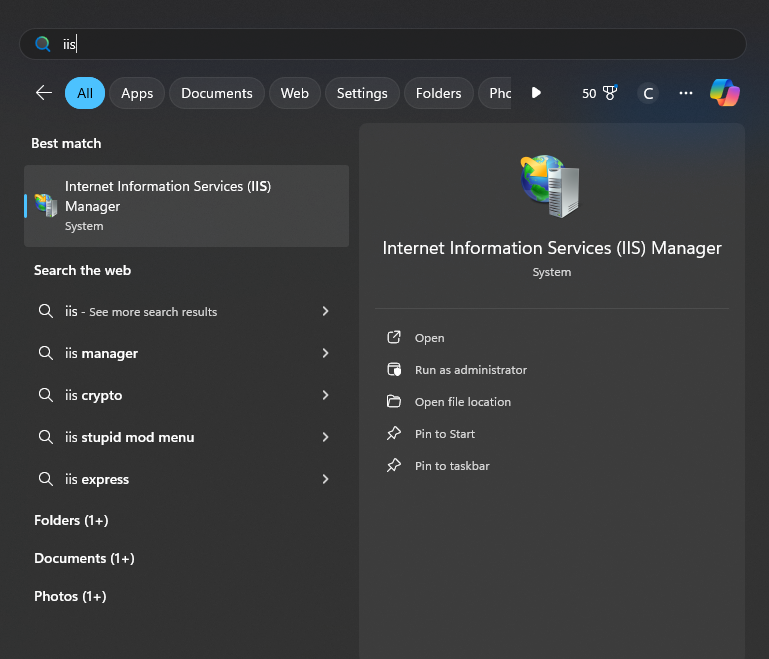
Task: Click magnifier beside 'iis - See more search results'
Action: pos(46,311)
